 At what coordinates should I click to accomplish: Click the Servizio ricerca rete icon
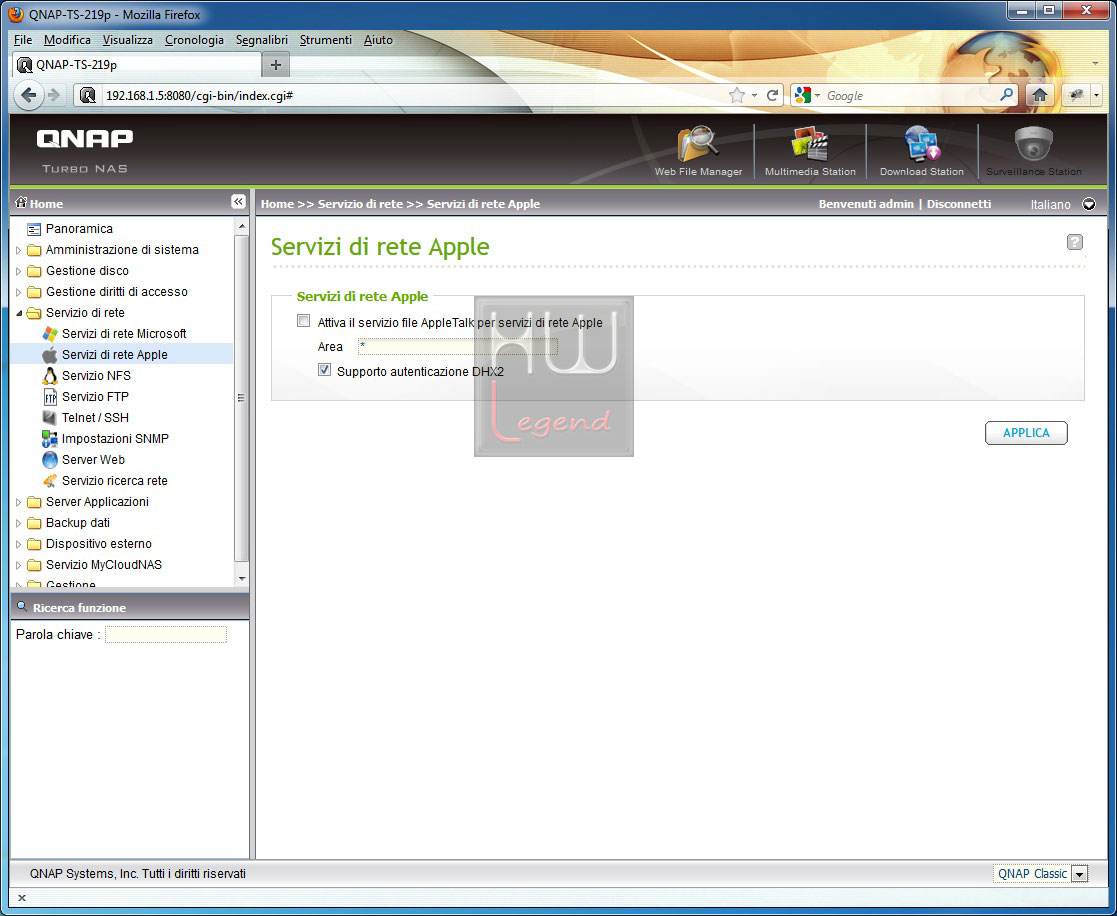pyautogui.click(x=50, y=481)
